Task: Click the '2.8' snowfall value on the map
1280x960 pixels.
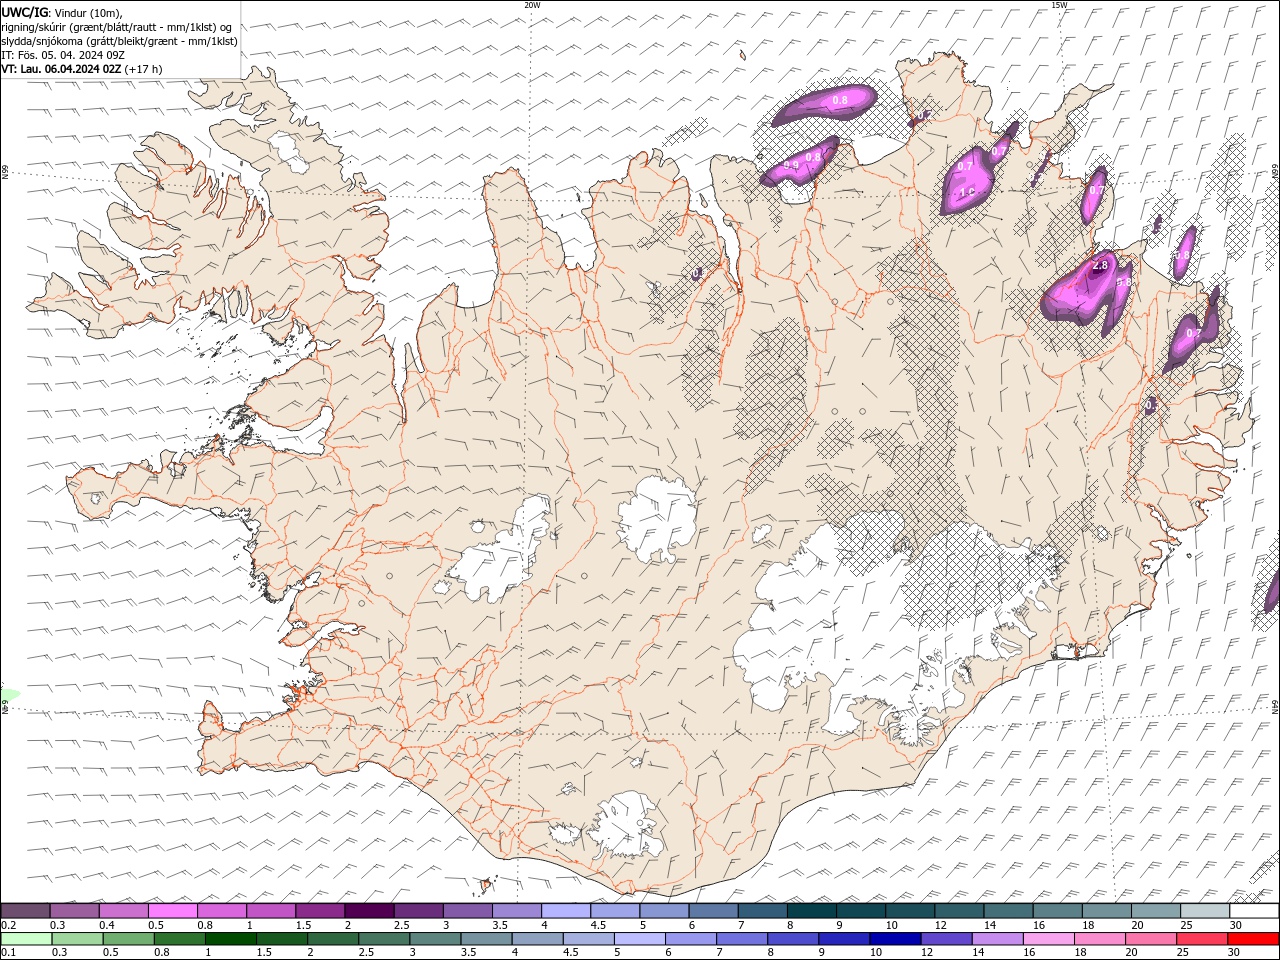Action: (1100, 265)
